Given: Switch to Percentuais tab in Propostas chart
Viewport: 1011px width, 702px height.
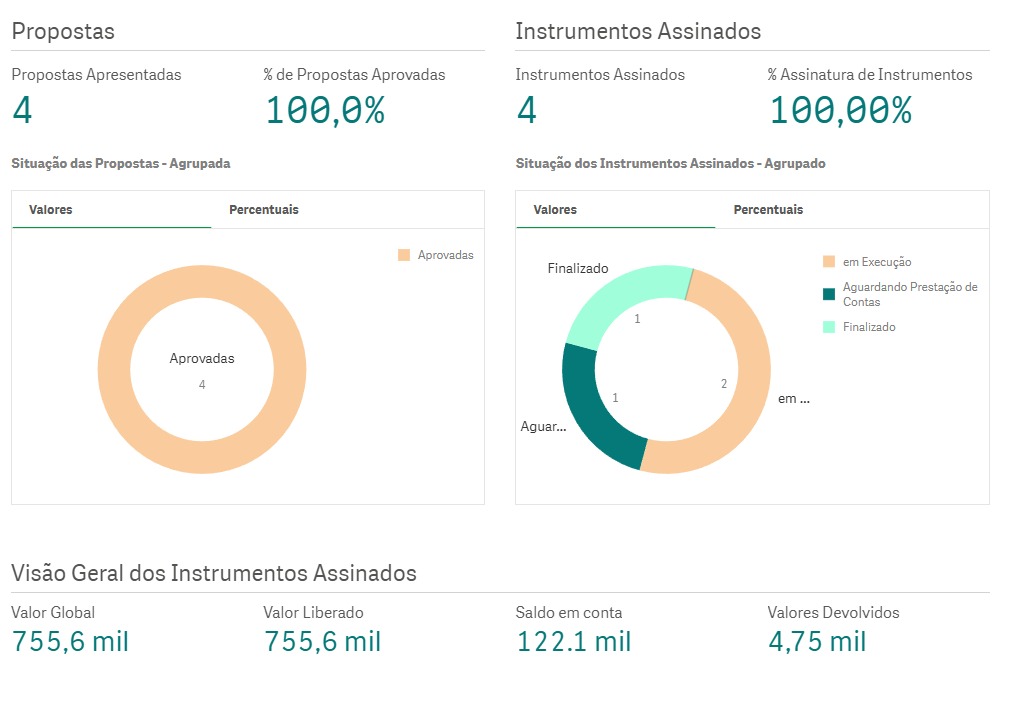Looking at the screenshot, I should tap(263, 210).
